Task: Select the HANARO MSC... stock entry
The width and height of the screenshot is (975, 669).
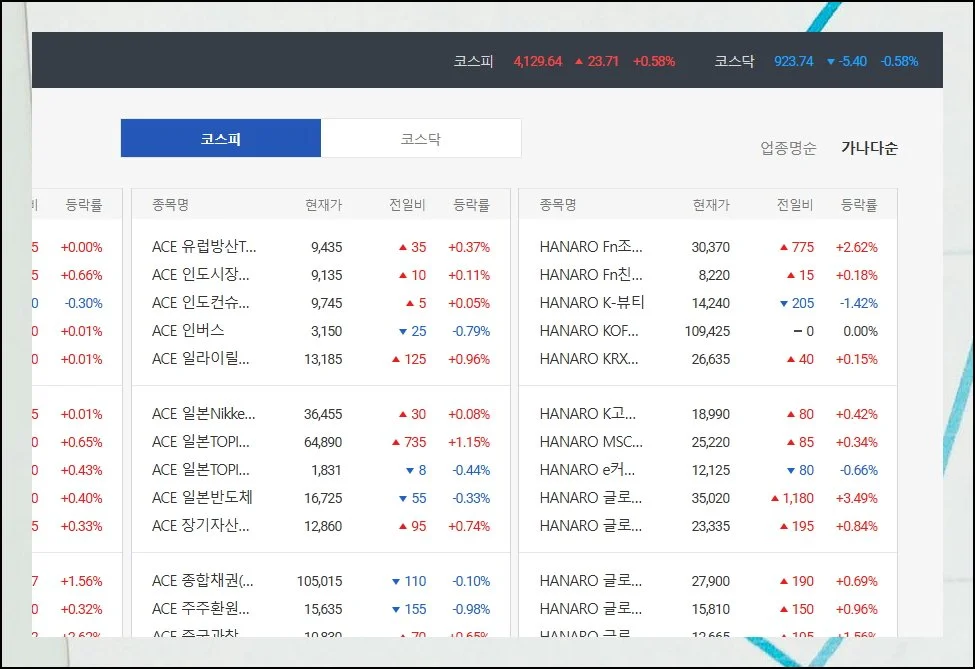Action: click(x=591, y=442)
